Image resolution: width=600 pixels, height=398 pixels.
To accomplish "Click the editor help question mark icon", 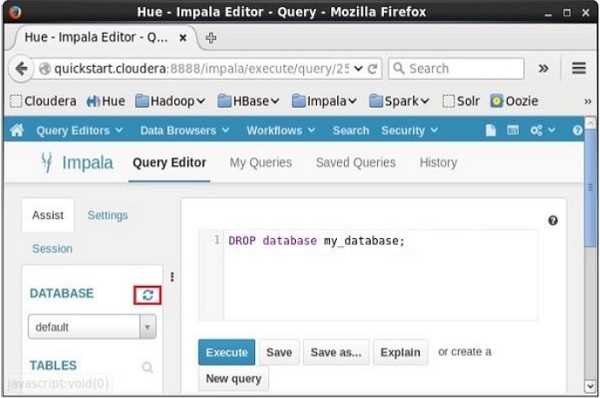I will (553, 220).
